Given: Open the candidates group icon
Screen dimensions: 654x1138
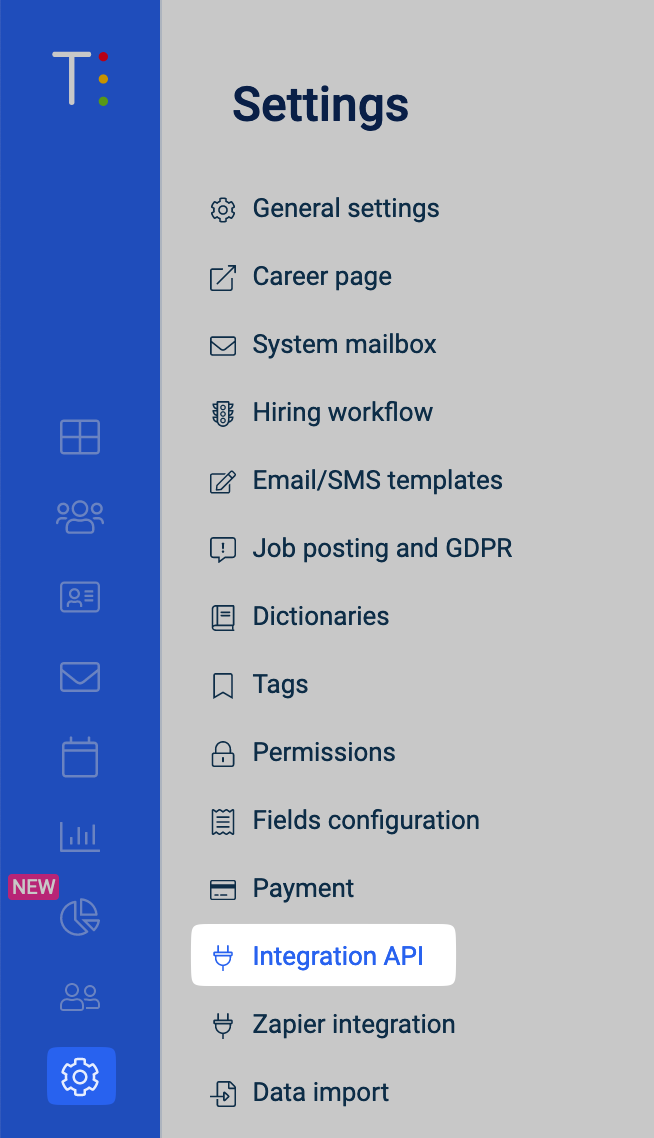Looking at the screenshot, I should click(80, 517).
